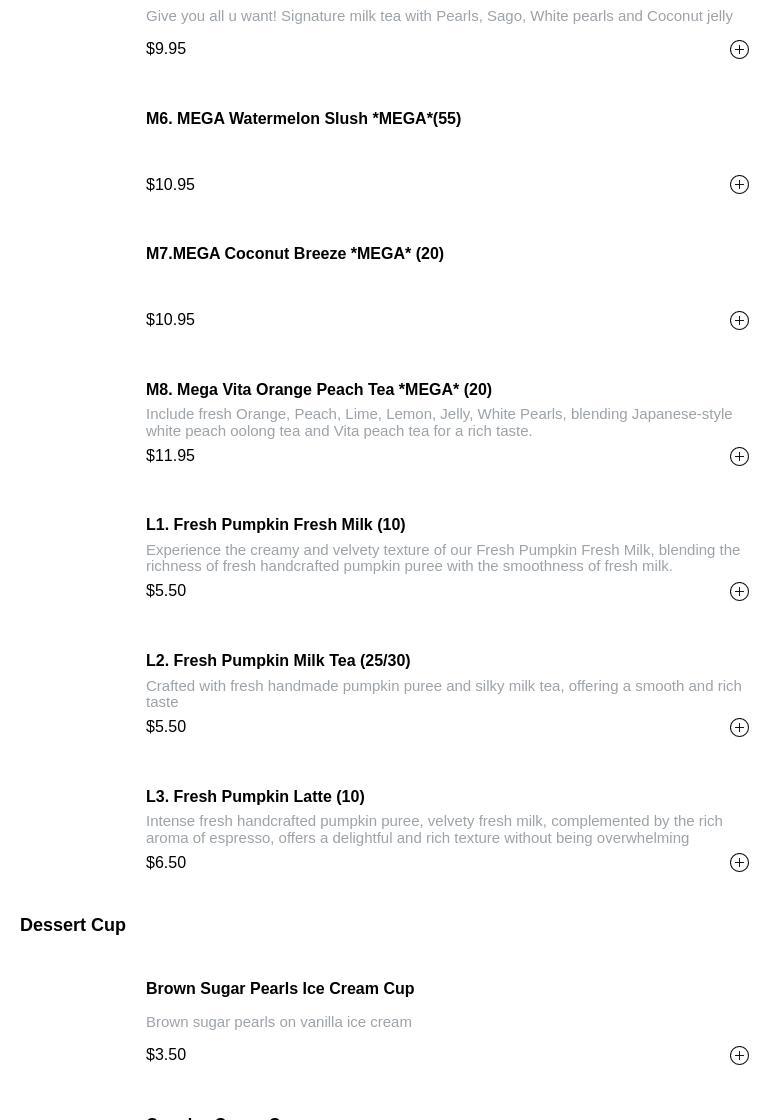The height and width of the screenshot is (1120, 780).
Task: Add L3 Fresh Pumpkin Latte to cart
Action: [x=739, y=863]
